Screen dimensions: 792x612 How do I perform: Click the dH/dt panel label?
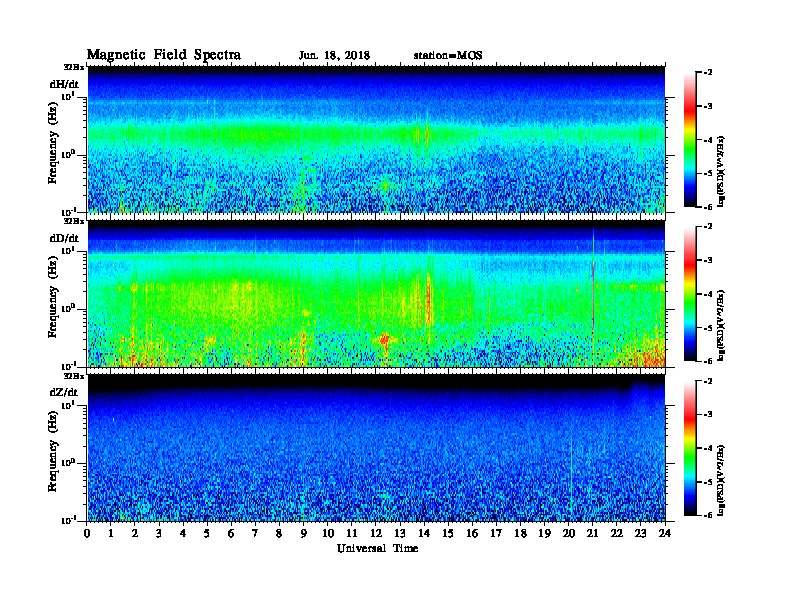(64, 84)
